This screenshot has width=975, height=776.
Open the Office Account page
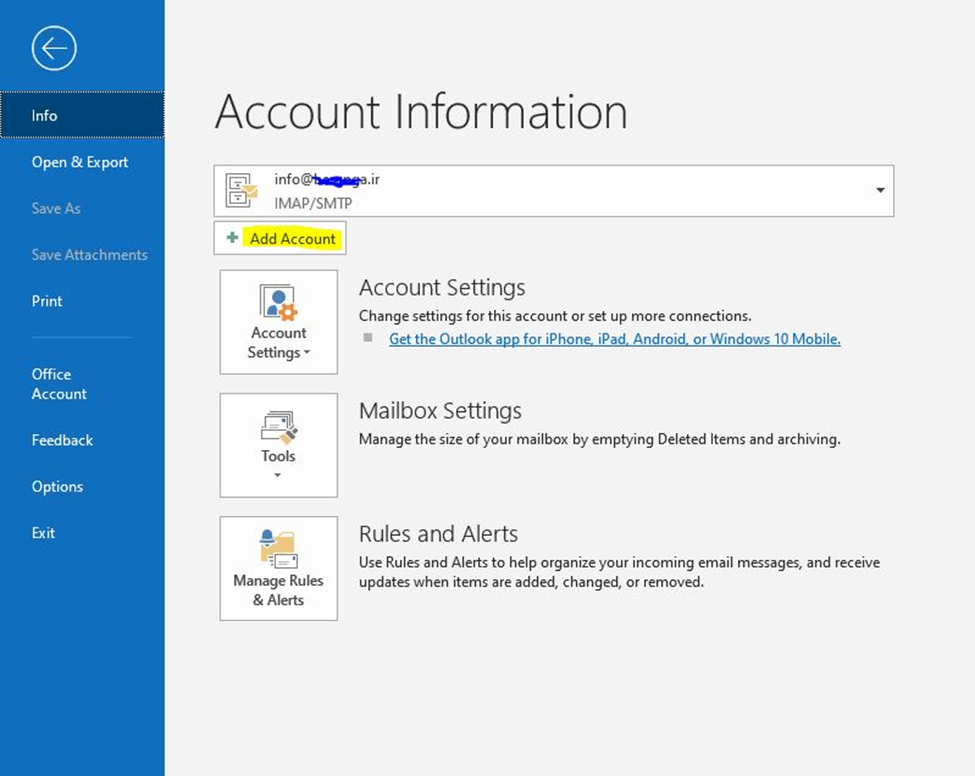coord(59,384)
